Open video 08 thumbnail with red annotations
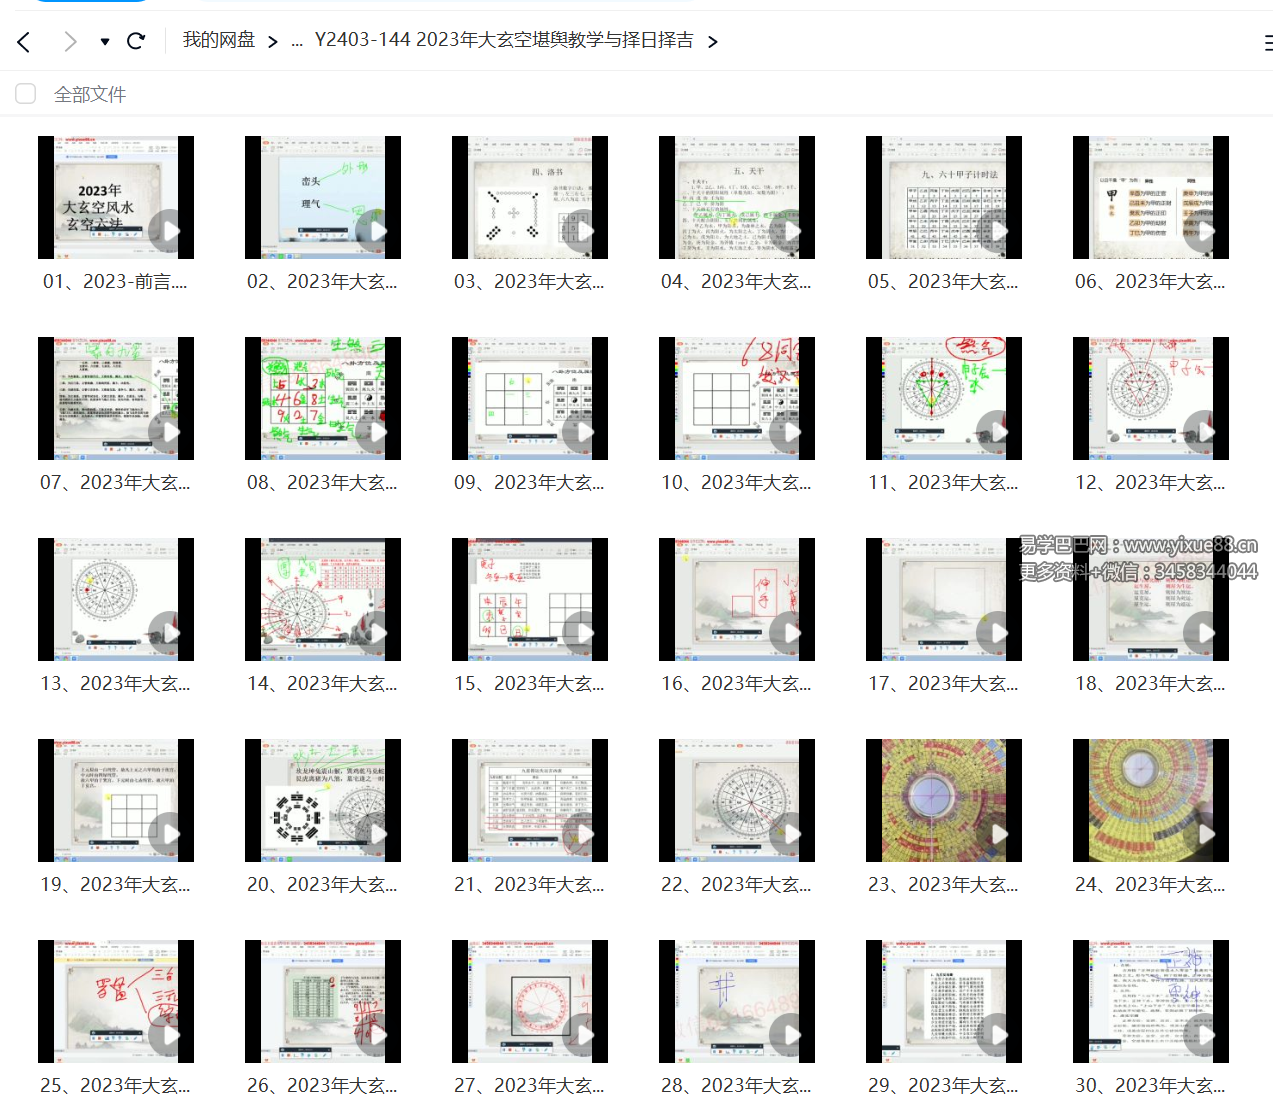 (322, 398)
